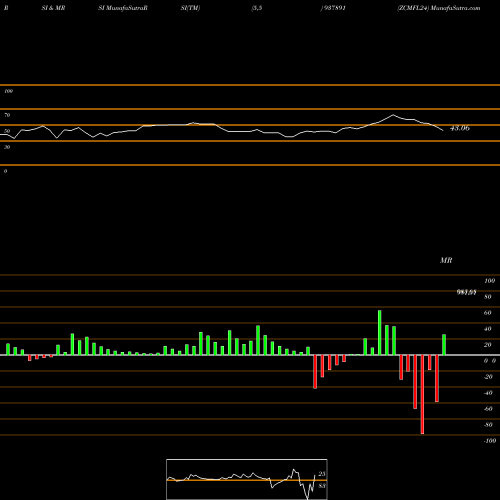This screenshot has width=500, height=500.
Task: Click the RSI line peak near 70
Action: click(393, 115)
